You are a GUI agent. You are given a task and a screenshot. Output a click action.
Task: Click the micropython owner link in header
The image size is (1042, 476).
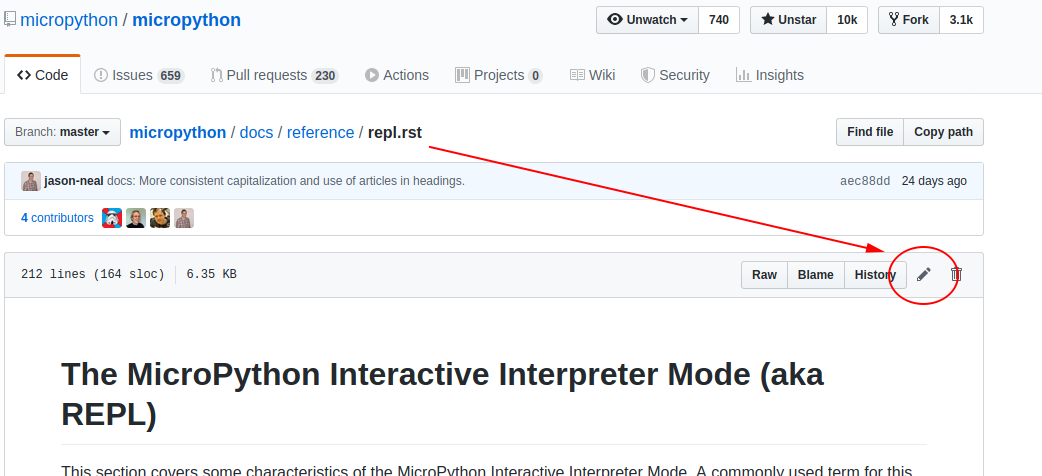[68, 19]
